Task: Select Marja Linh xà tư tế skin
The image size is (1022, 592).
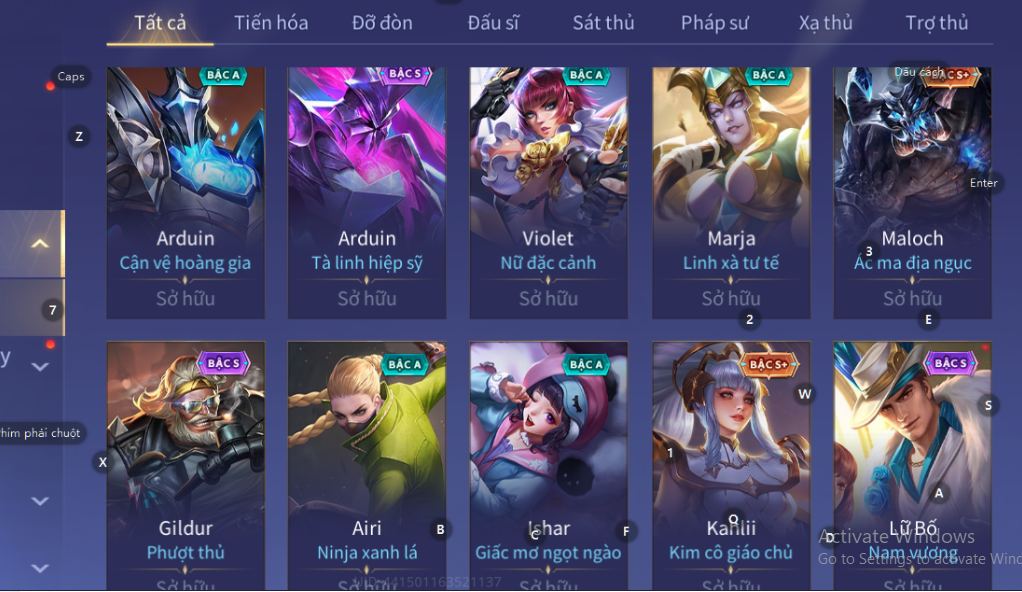Action: tap(731, 192)
